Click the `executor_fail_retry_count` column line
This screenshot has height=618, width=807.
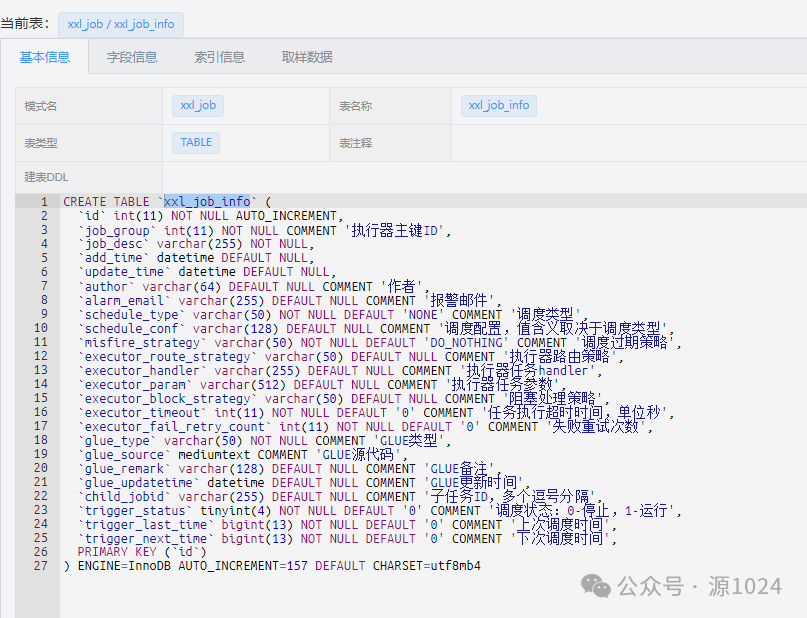click(x=365, y=426)
